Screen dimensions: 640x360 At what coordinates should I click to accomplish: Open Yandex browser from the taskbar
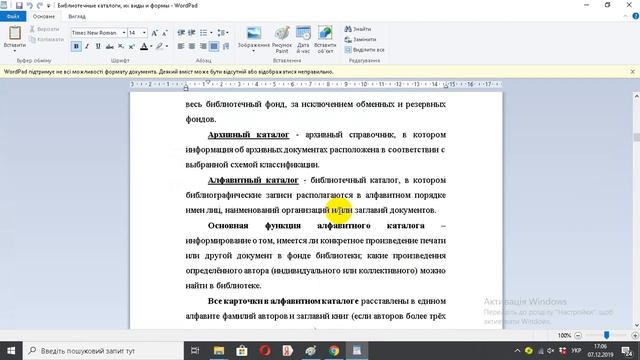point(288,351)
